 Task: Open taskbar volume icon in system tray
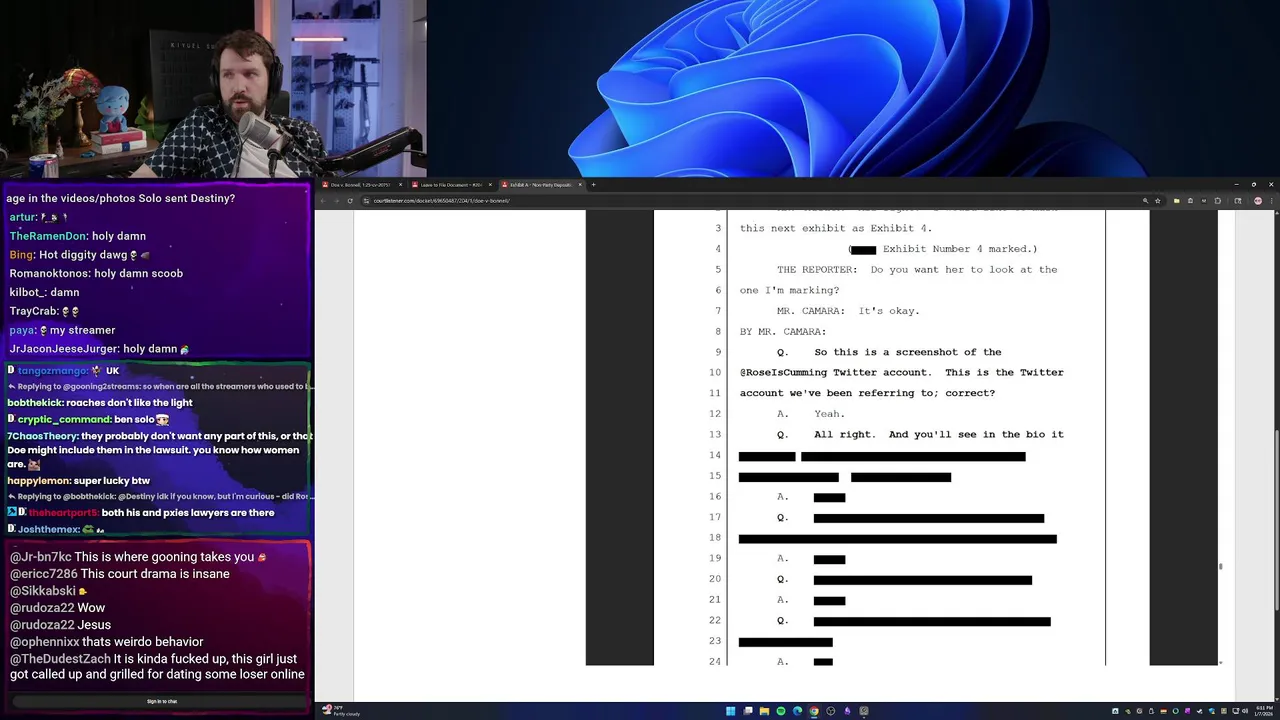[1244, 711]
